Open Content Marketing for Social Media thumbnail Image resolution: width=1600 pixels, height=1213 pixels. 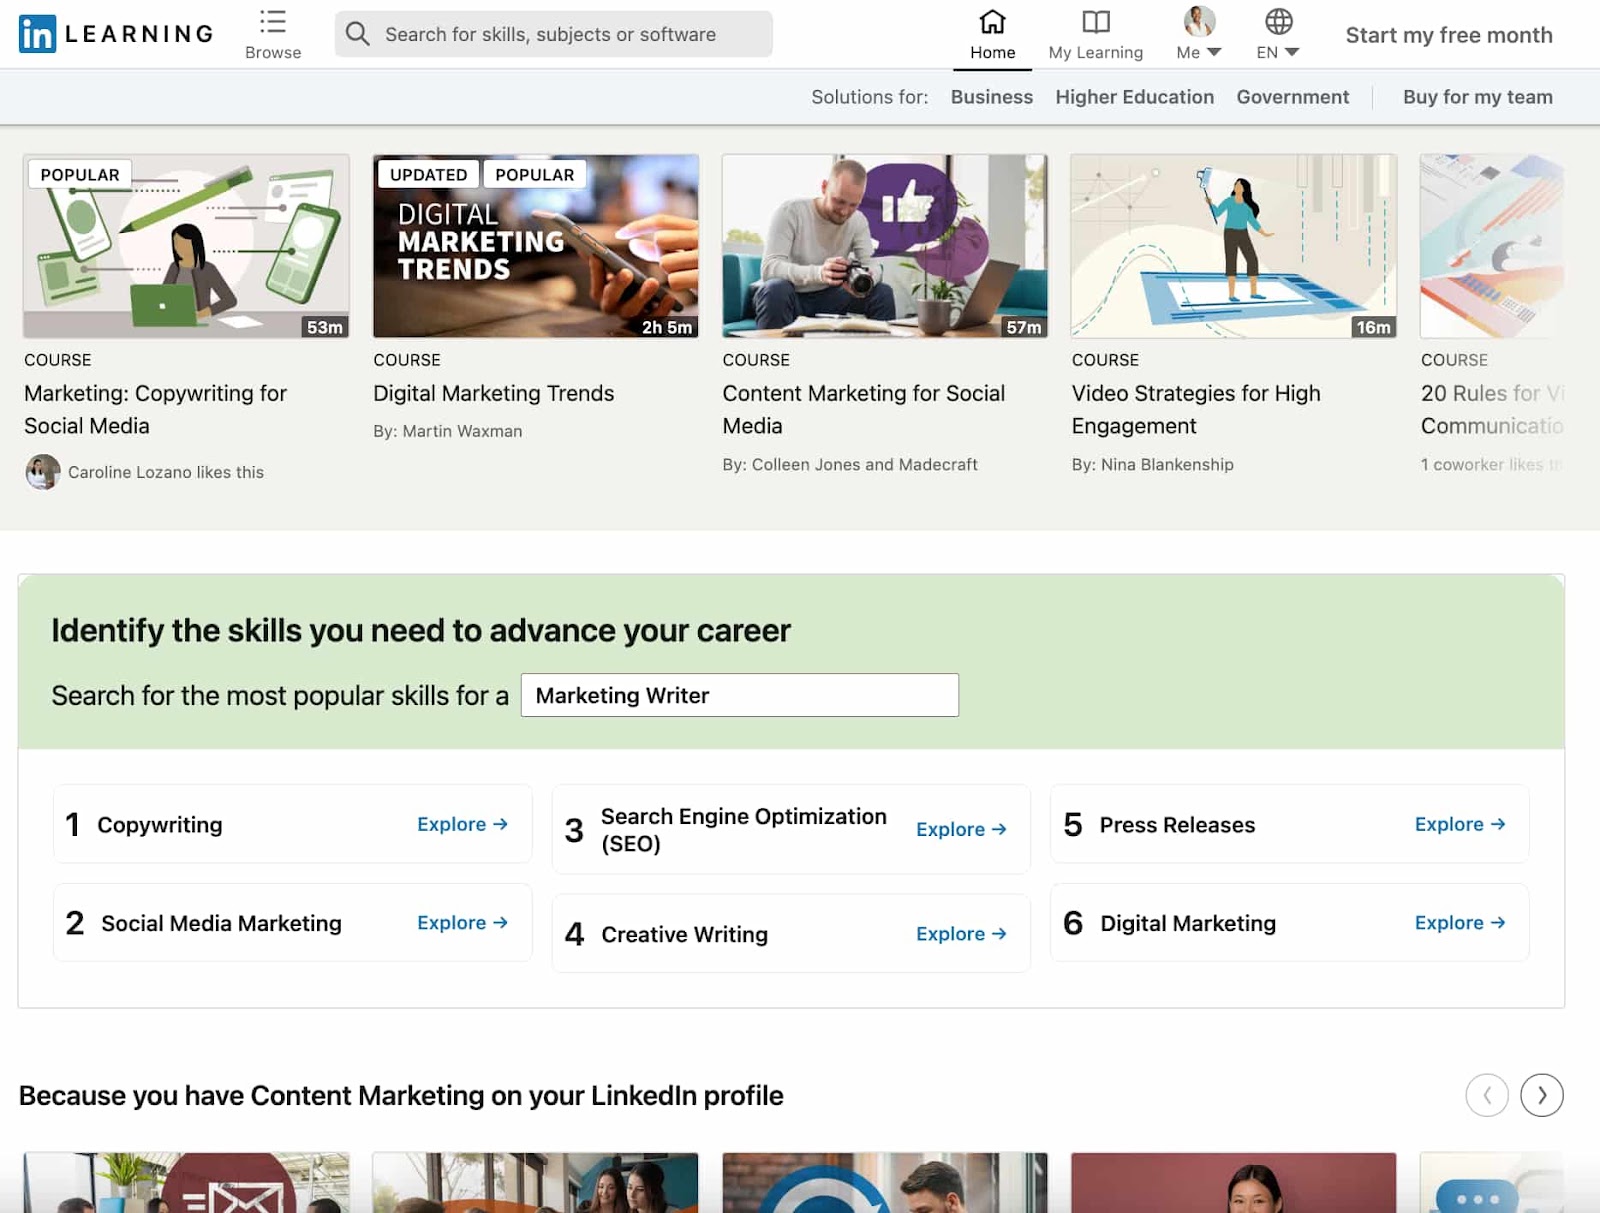pyautogui.click(x=885, y=246)
